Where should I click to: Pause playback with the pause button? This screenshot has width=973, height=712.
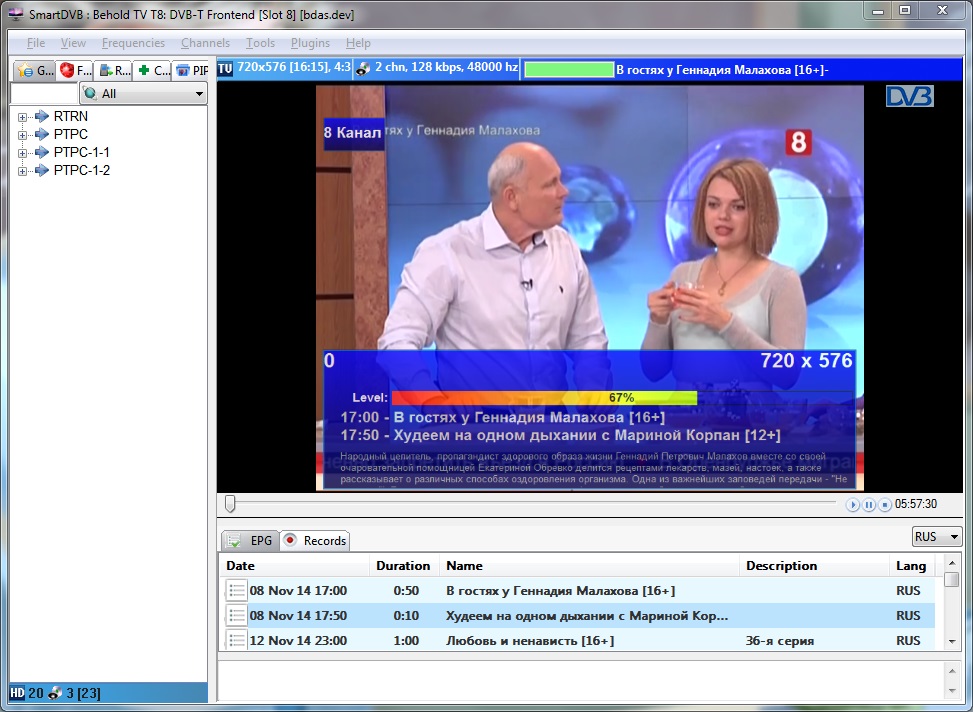(x=869, y=505)
